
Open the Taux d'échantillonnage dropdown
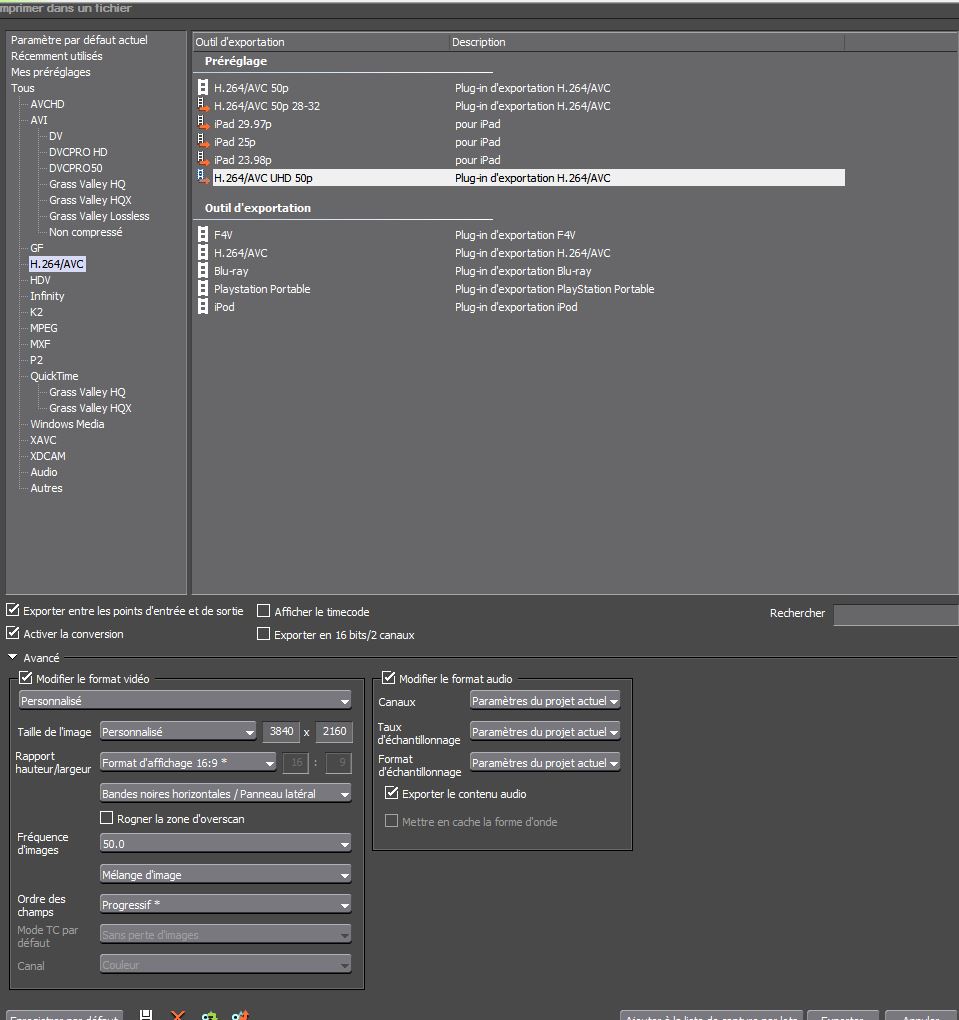(545, 732)
